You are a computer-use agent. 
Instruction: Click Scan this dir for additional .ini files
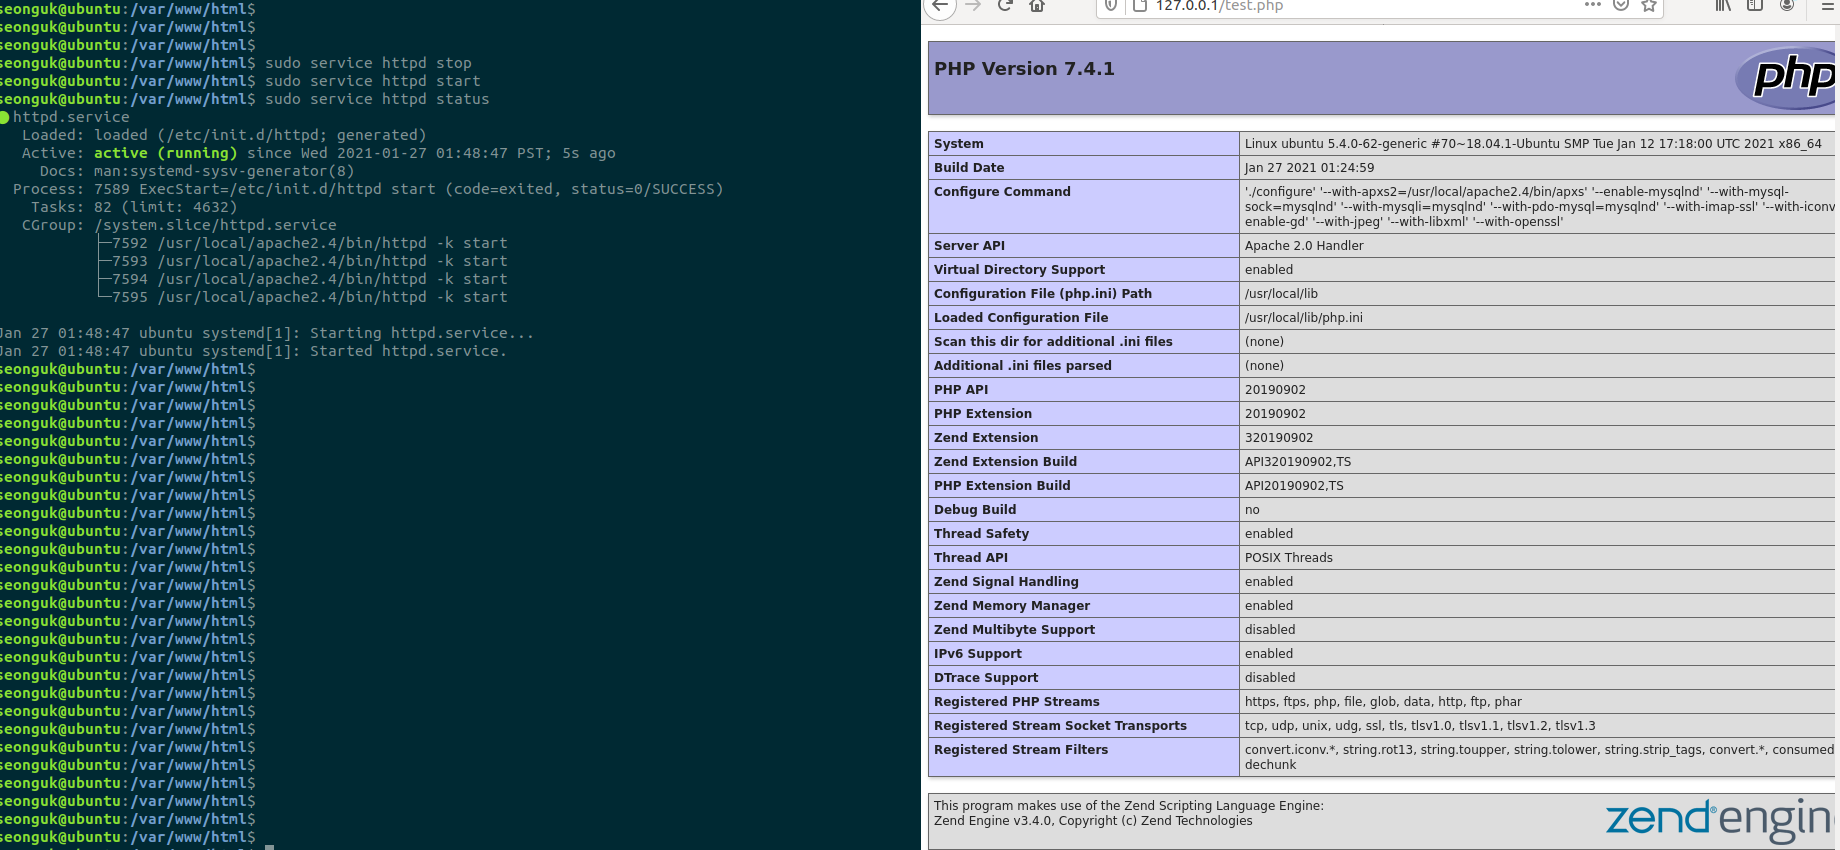(1053, 342)
